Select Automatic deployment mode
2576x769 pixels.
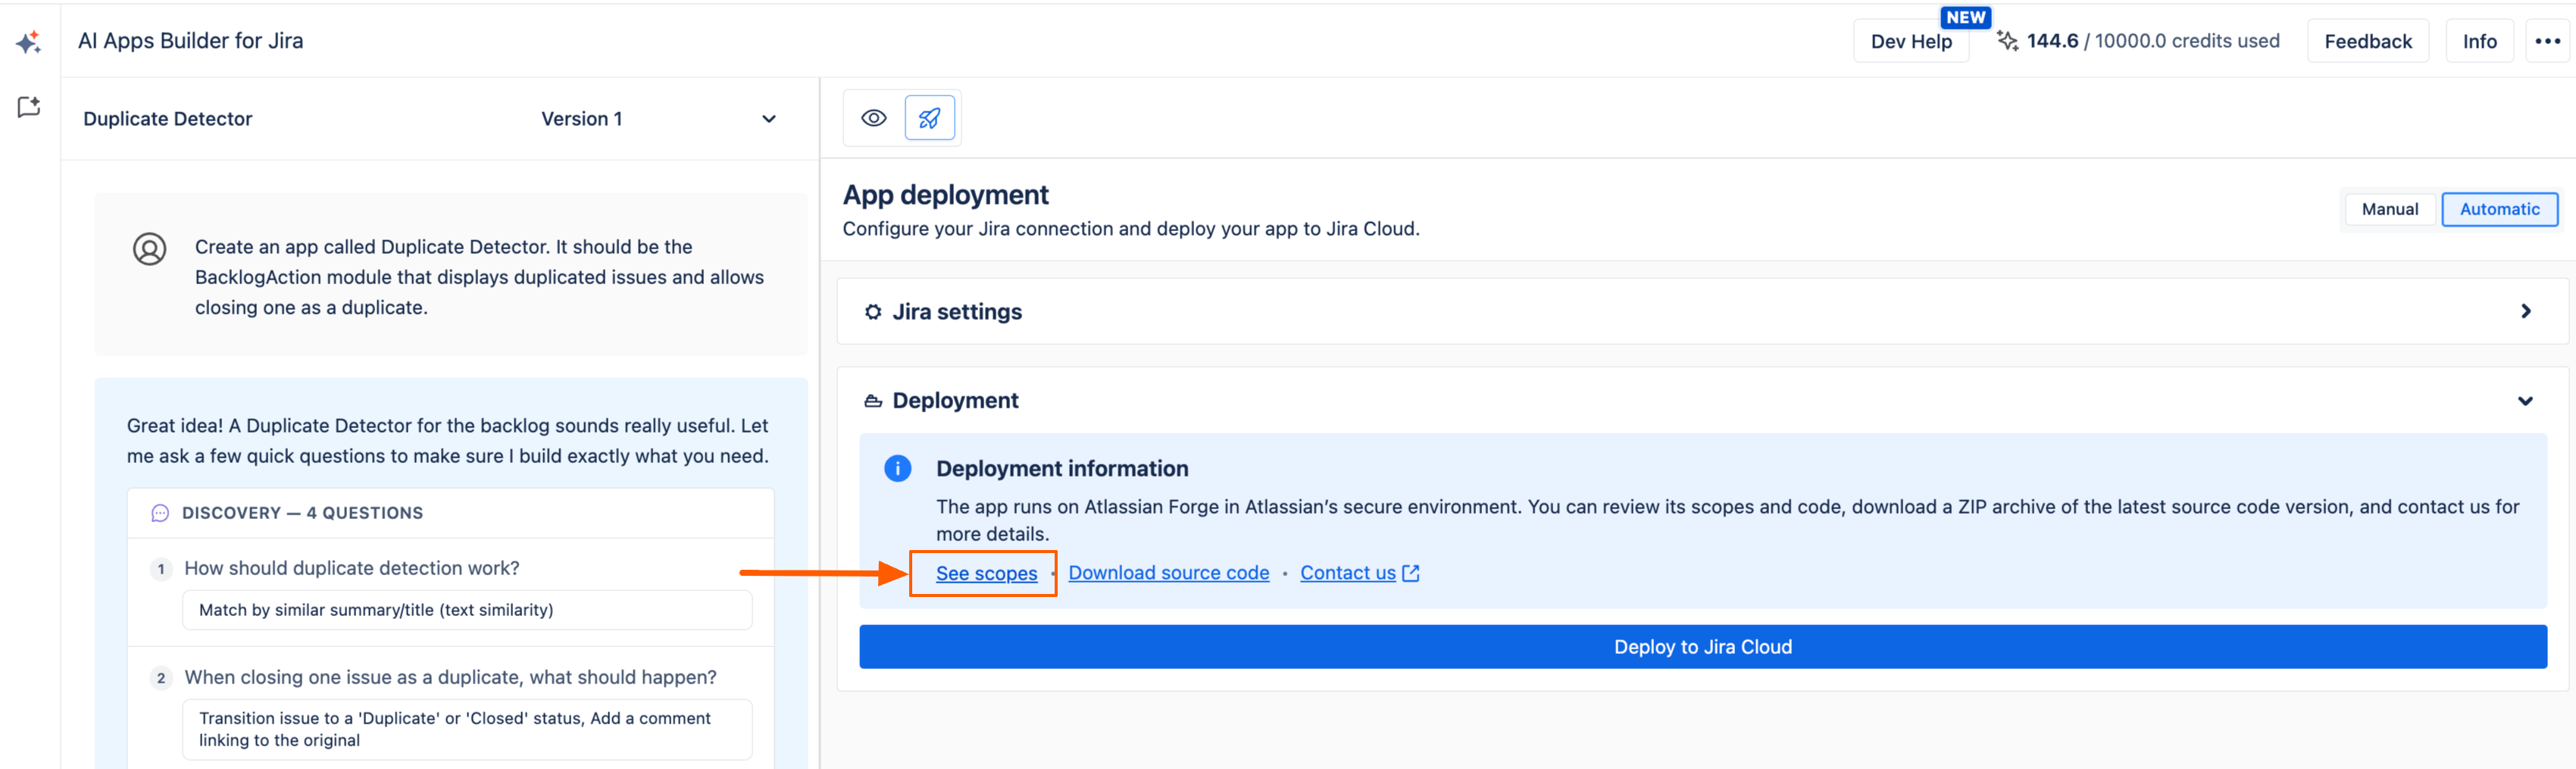(x=2499, y=209)
